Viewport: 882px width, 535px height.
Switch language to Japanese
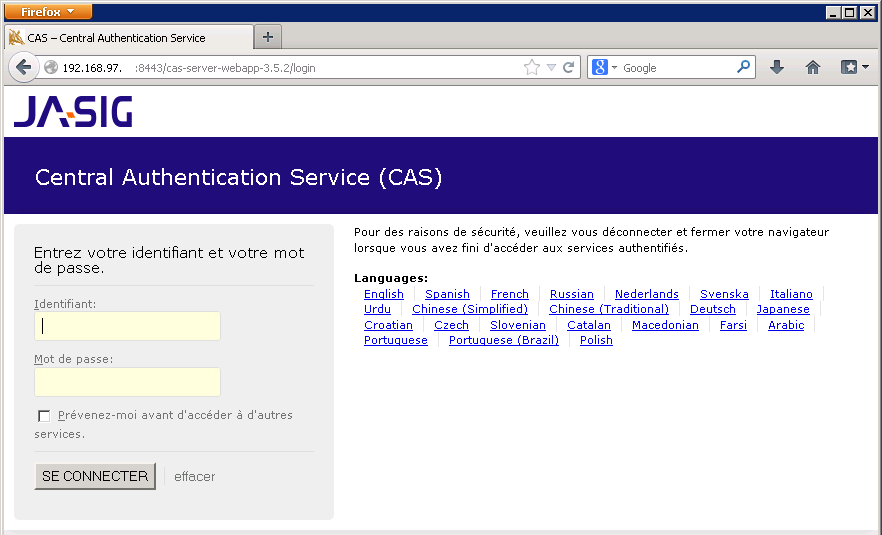tap(783, 309)
